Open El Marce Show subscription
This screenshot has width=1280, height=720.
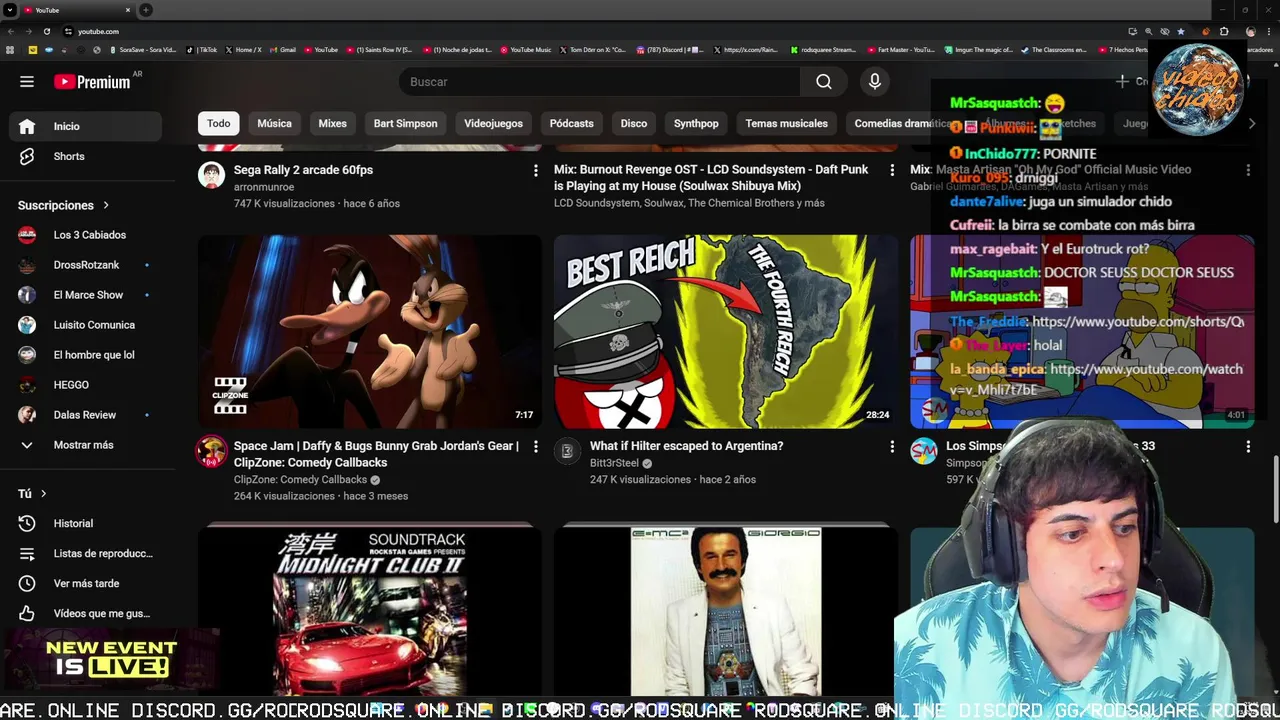point(86,295)
